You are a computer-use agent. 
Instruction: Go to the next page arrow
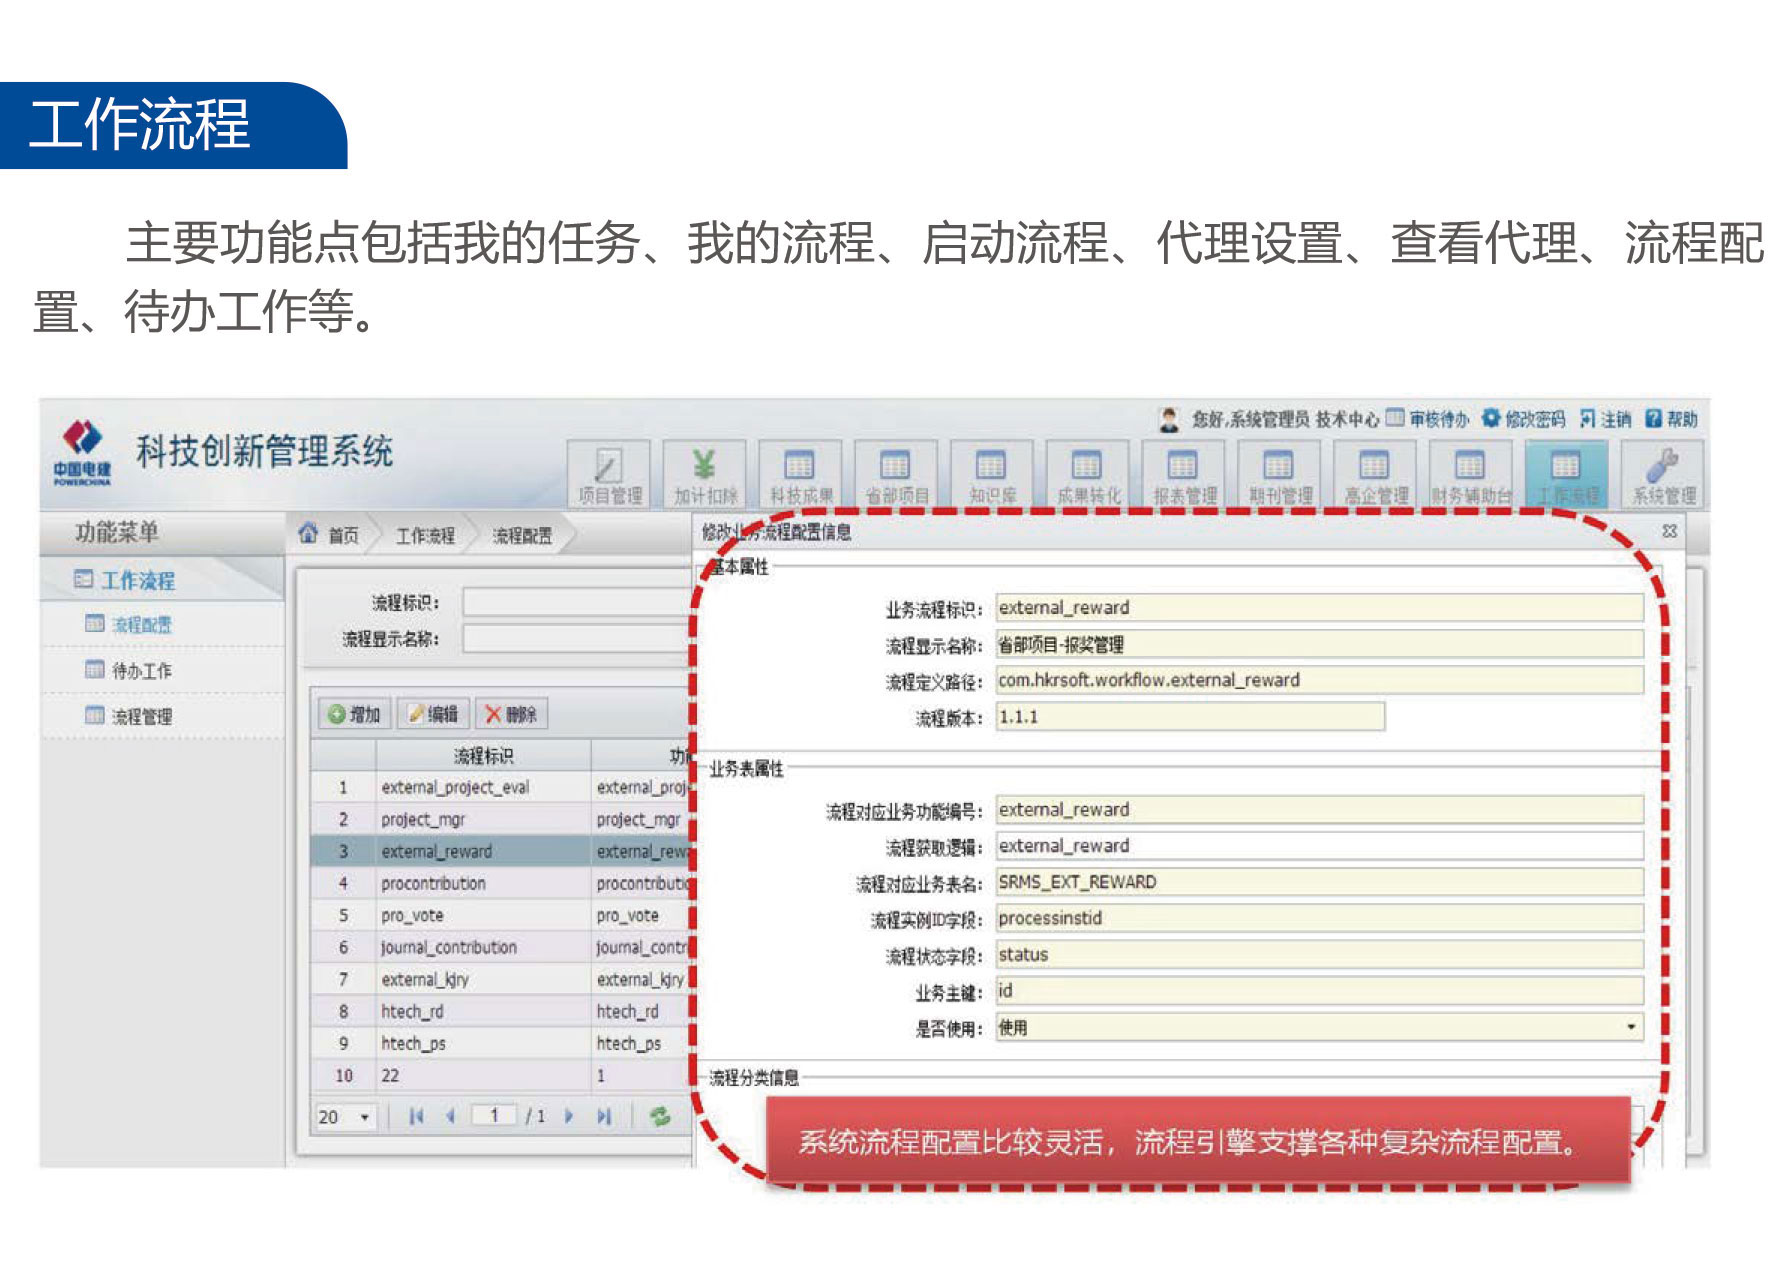pos(569,1116)
